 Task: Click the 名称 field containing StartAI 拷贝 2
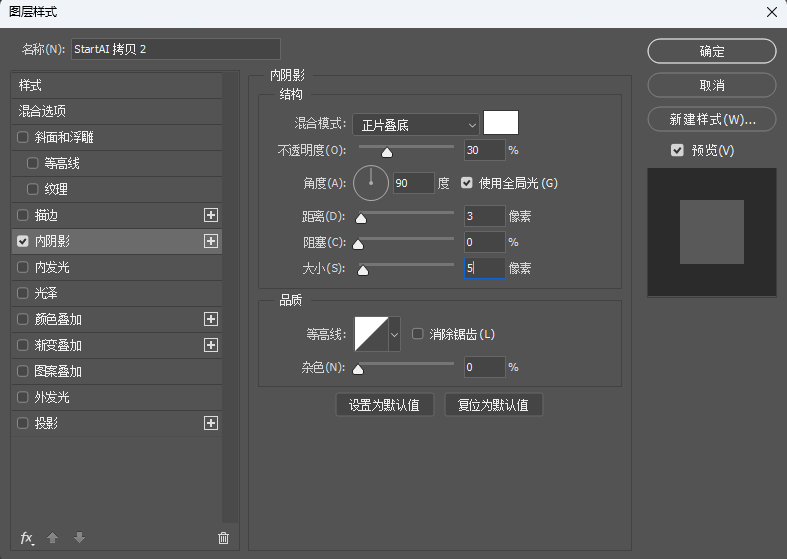coord(176,49)
